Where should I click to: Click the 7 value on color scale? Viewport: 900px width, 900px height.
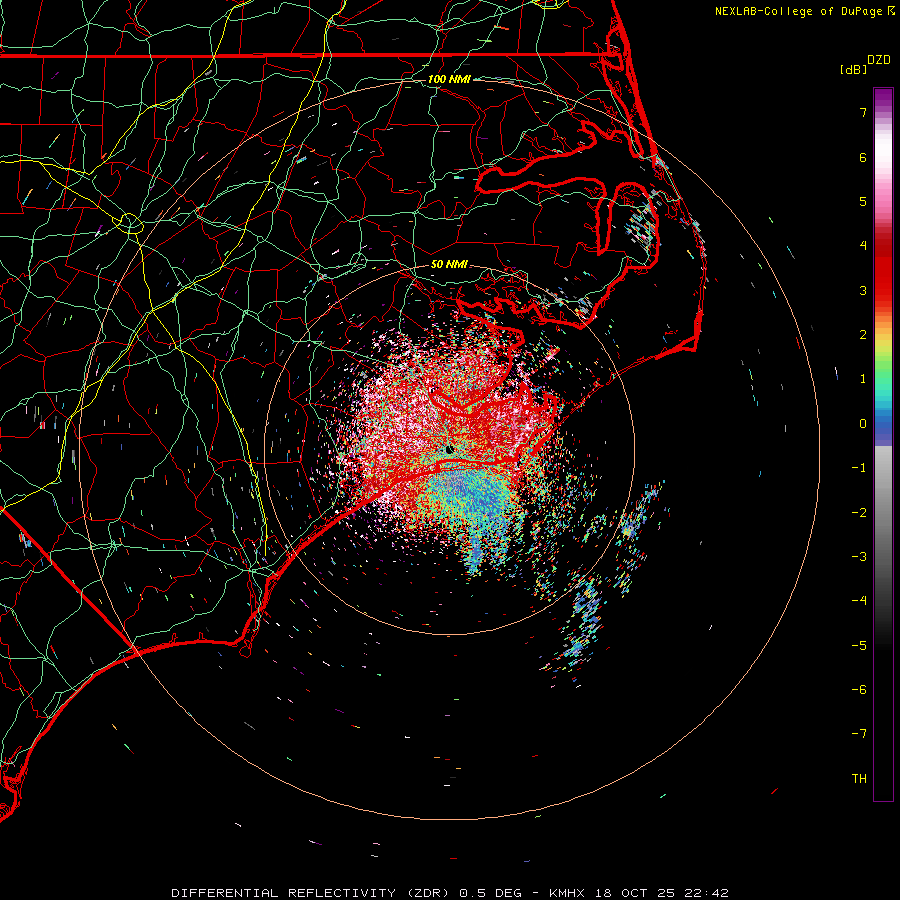click(x=863, y=112)
